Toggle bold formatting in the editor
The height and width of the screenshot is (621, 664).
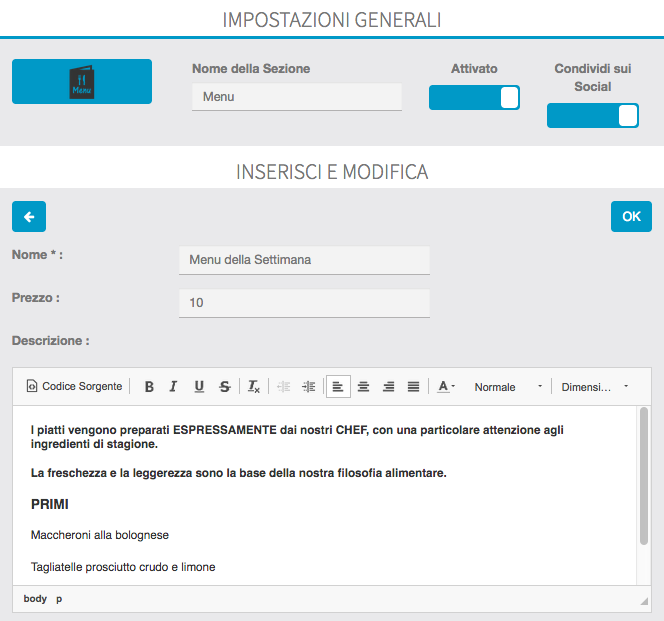pos(149,386)
